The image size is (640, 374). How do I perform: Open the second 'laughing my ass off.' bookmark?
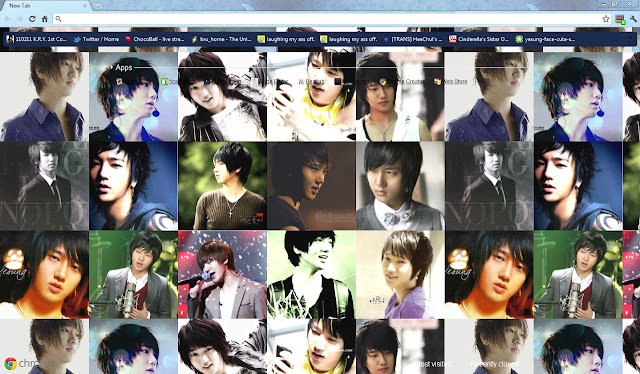coord(349,39)
